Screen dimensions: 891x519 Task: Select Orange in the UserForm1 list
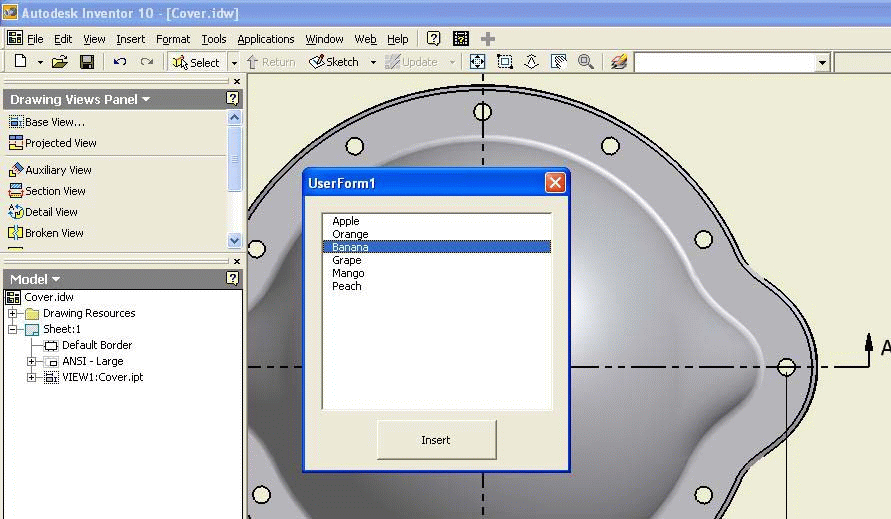click(436, 234)
